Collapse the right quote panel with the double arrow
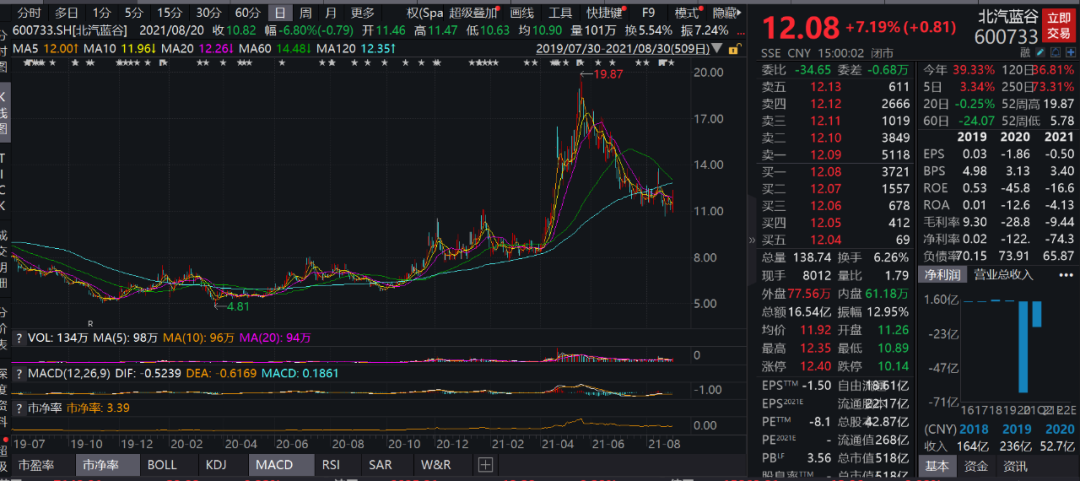This screenshot has height=481, width=1080. [752, 241]
